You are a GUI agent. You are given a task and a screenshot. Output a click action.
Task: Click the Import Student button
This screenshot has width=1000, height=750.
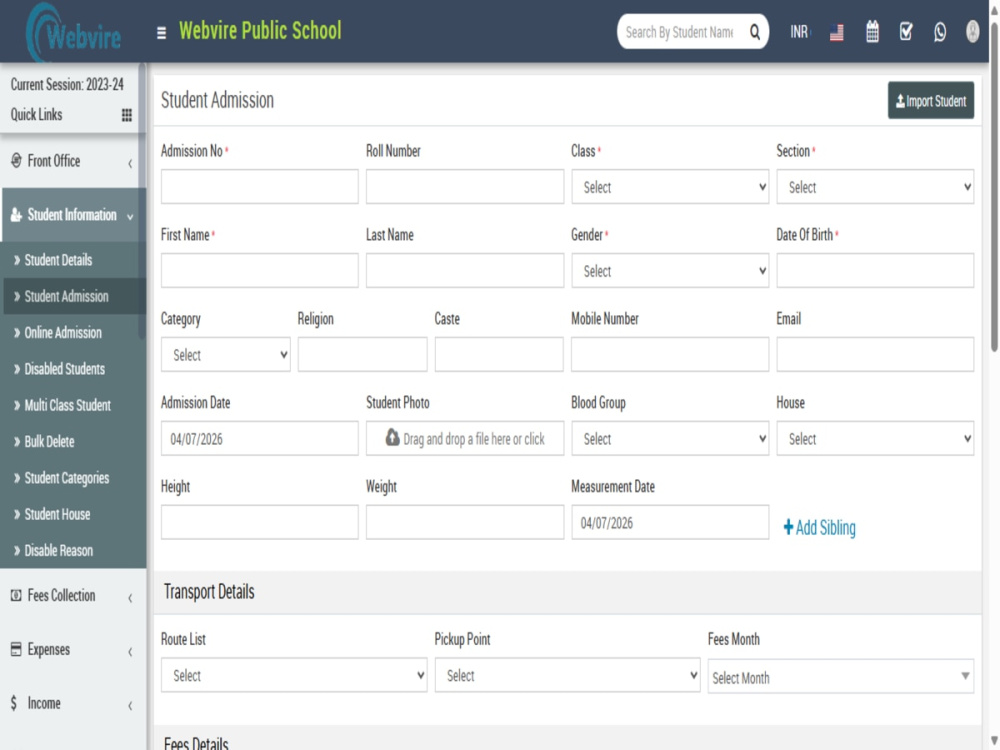(x=930, y=100)
